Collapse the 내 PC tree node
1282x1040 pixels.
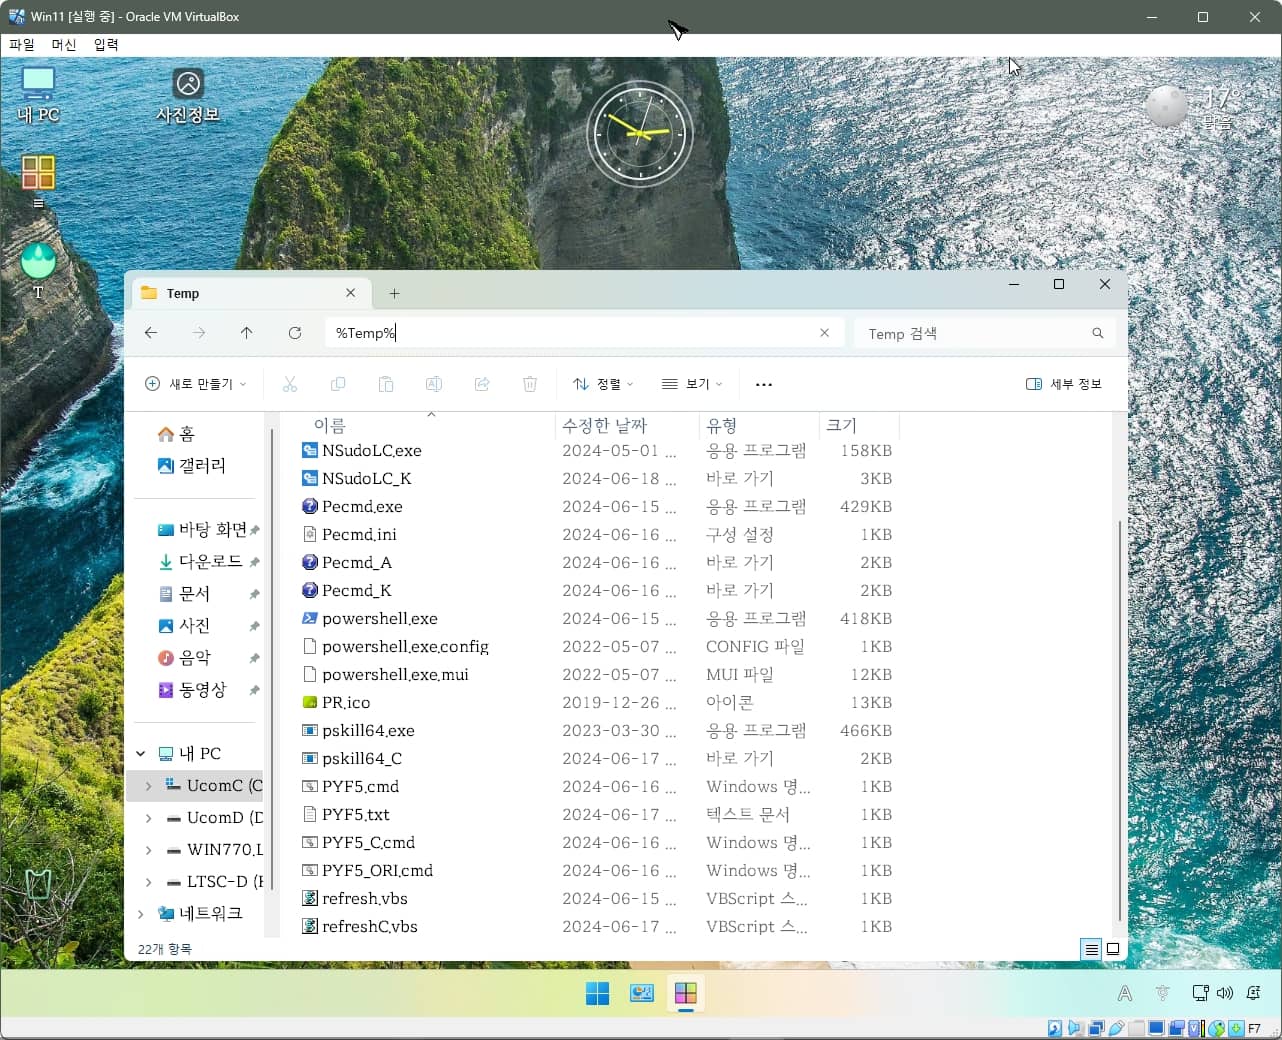pos(141,753)
